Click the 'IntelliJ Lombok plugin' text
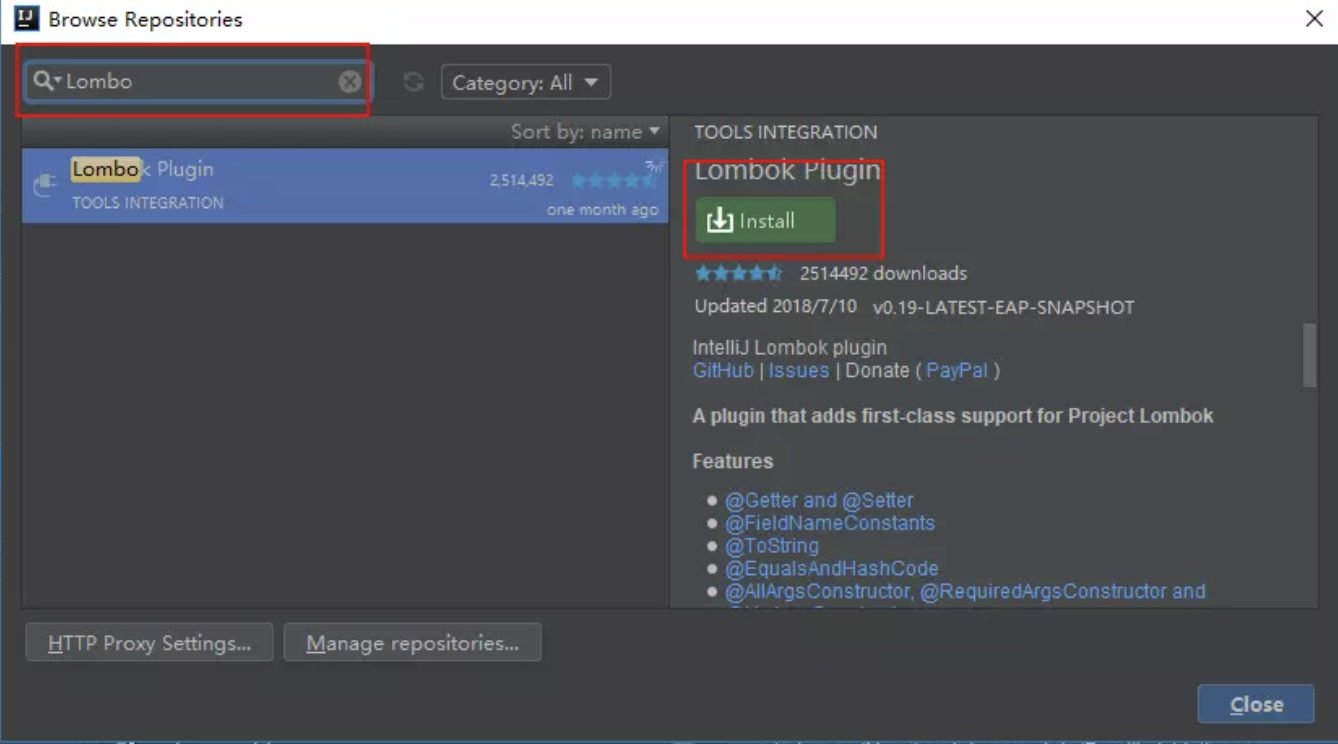Image resolution: width=1338 pixels, height=744 pixels. (790, 348)
